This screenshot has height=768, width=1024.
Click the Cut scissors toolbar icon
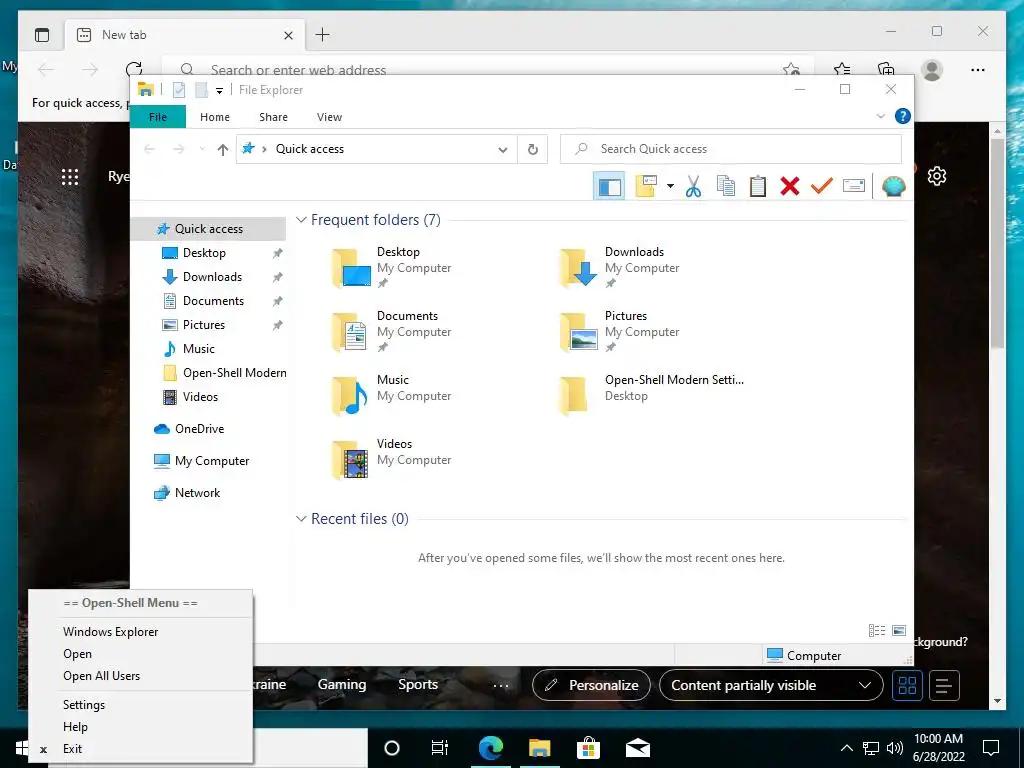tap(693, 186)
